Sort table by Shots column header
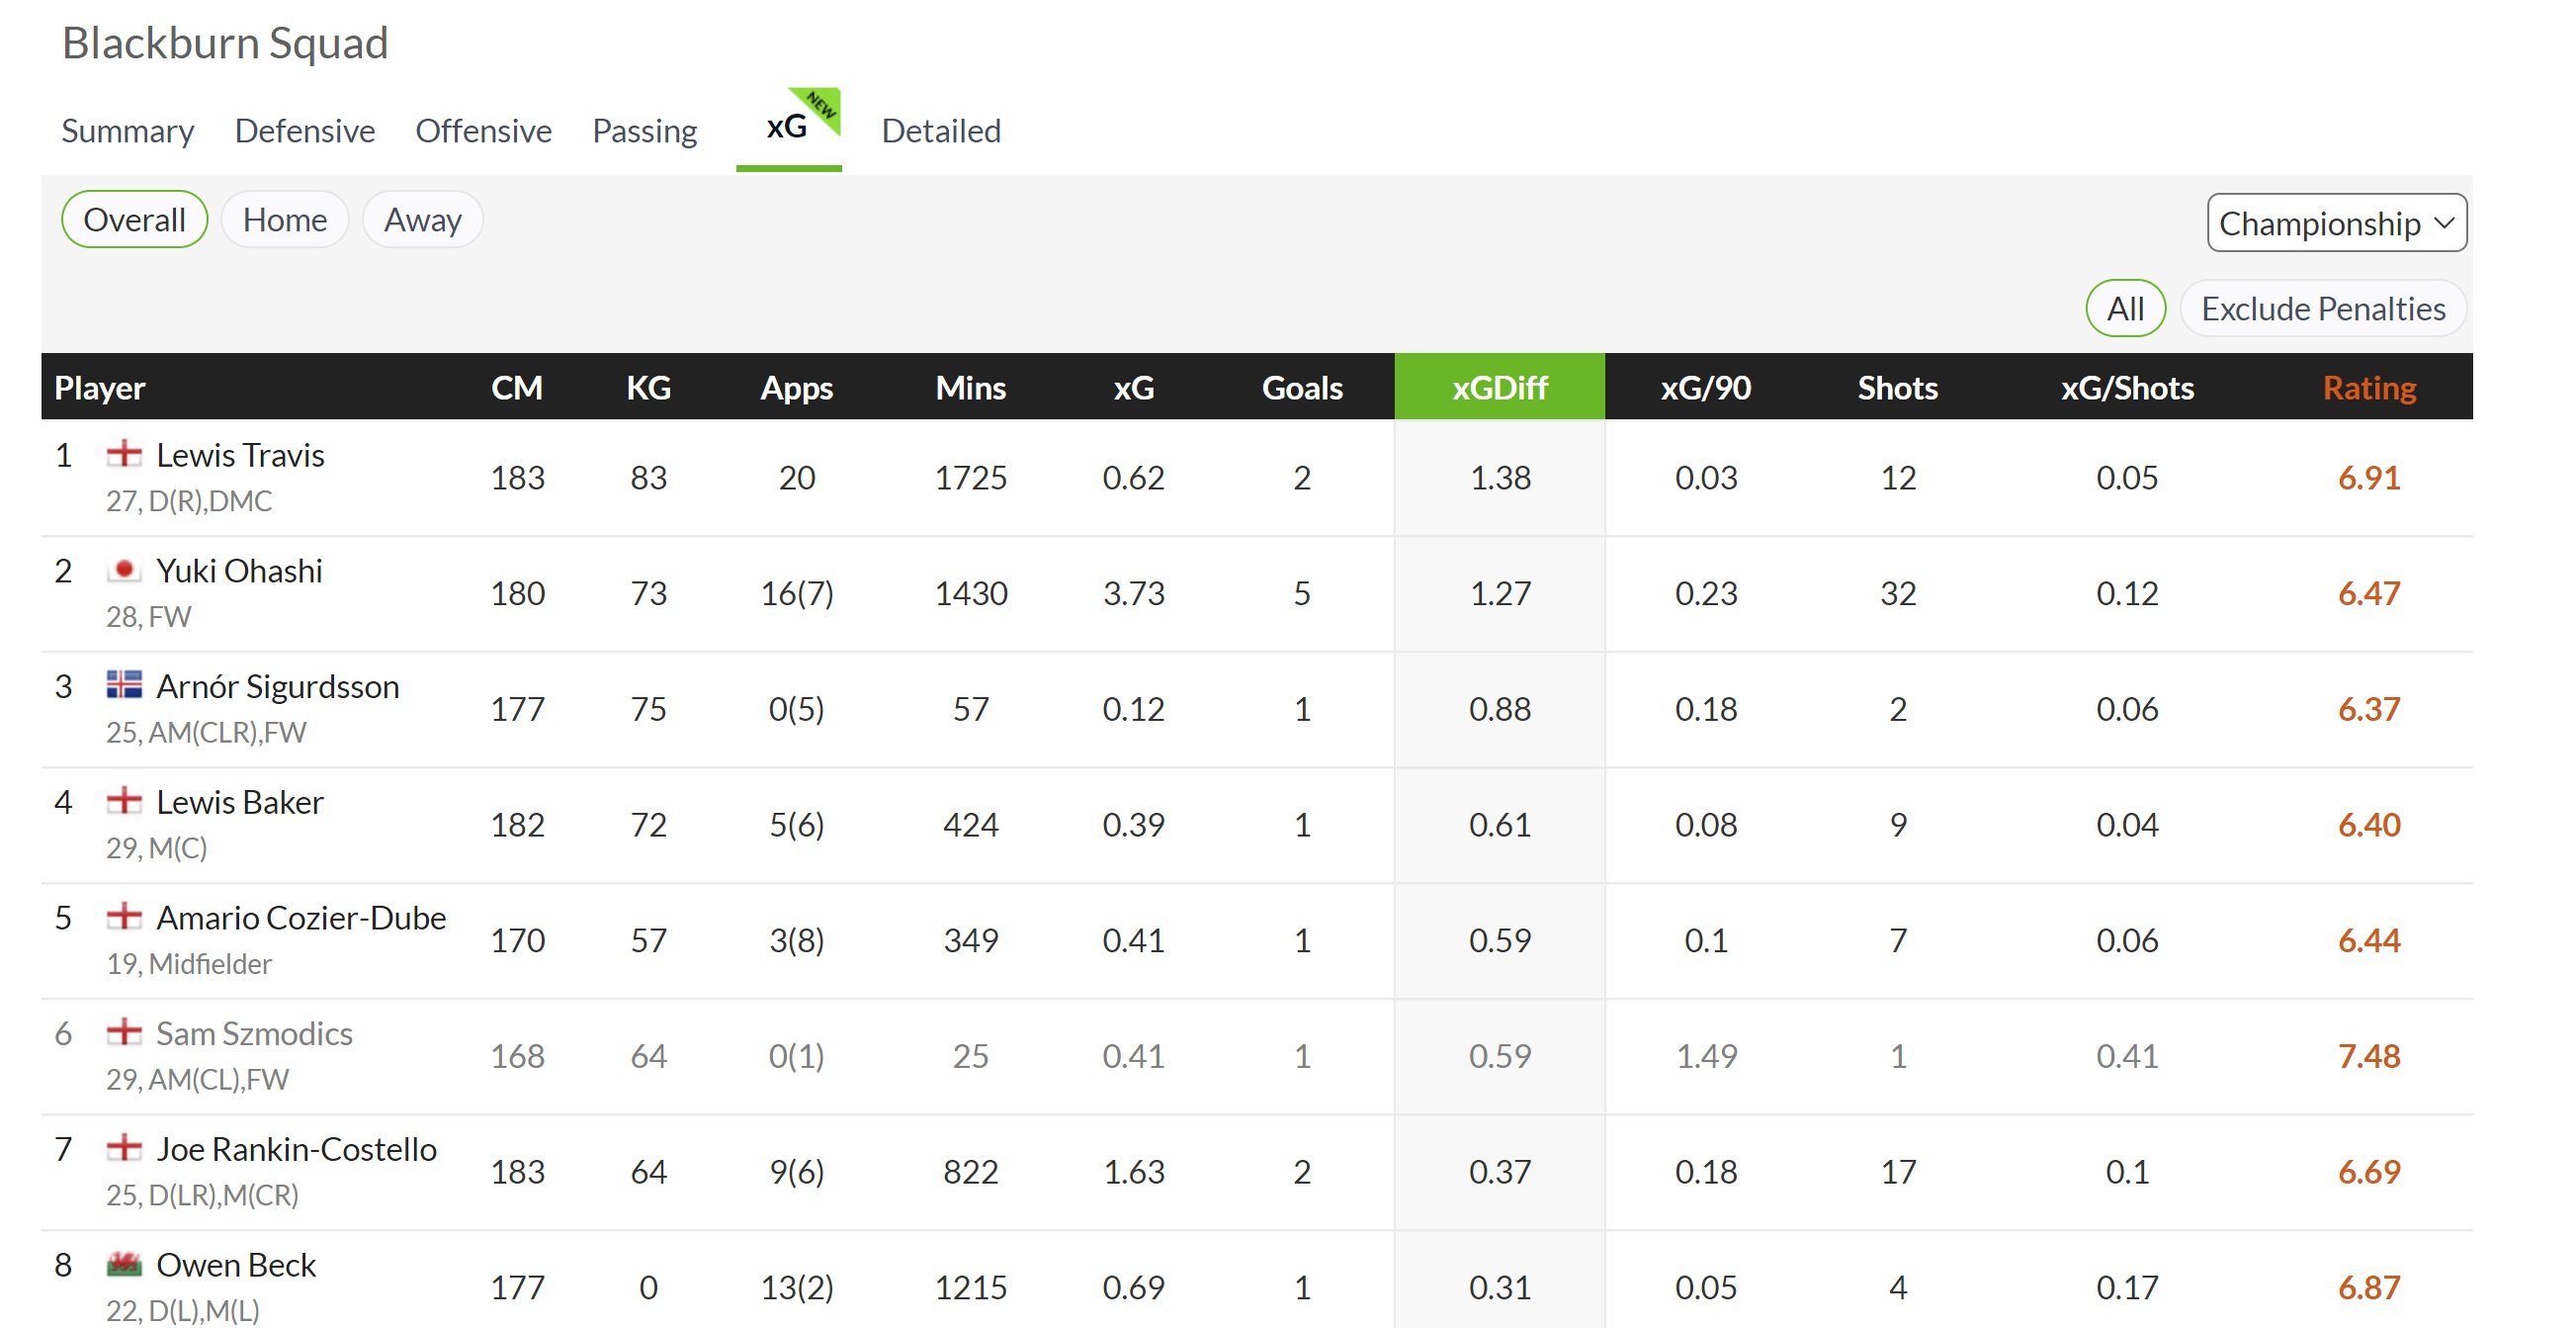Image resolution: width=2576 pixels, height=1328 pixels. coord(1898,387)
